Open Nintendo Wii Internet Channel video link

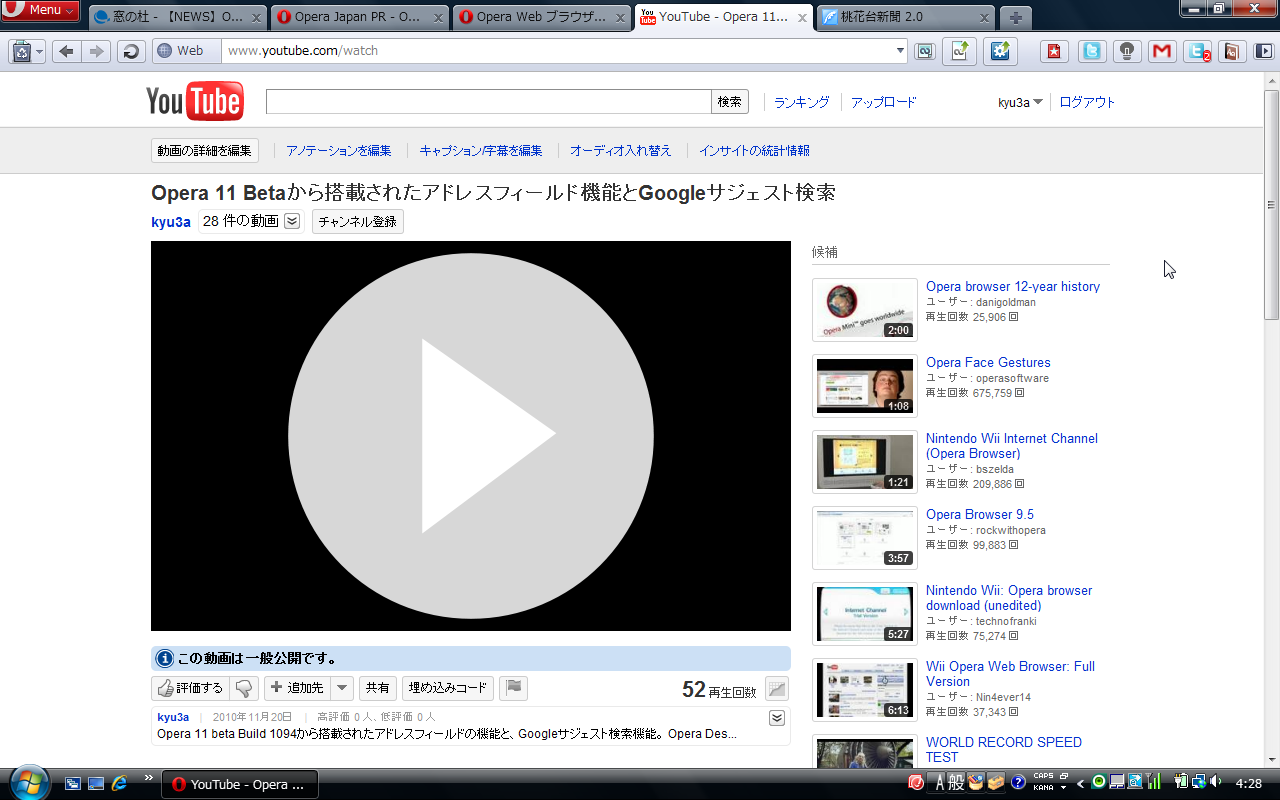1012,446
